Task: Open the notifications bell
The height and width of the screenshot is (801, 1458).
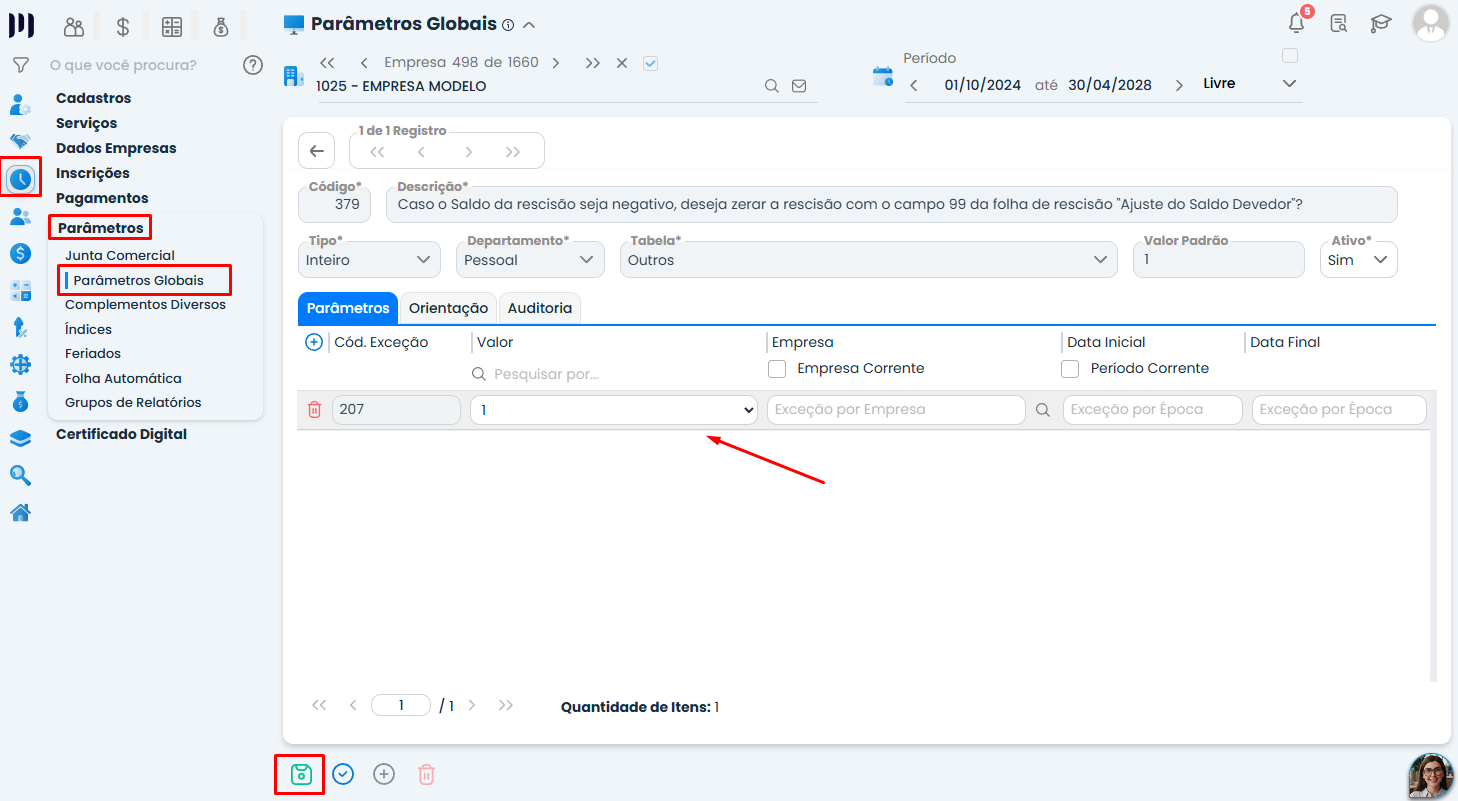Action: tap(1297, 23)
